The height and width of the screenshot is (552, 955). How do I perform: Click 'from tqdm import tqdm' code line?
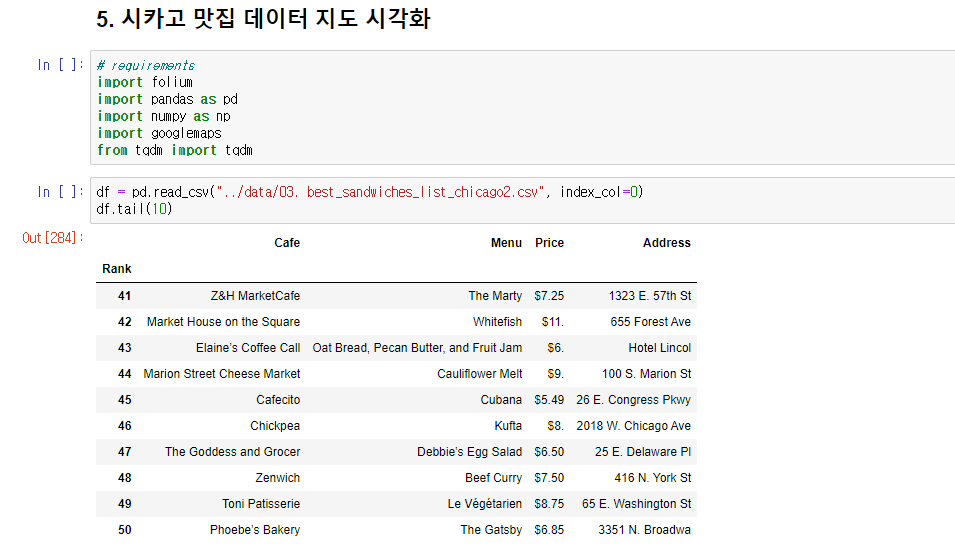click(174, 150)
